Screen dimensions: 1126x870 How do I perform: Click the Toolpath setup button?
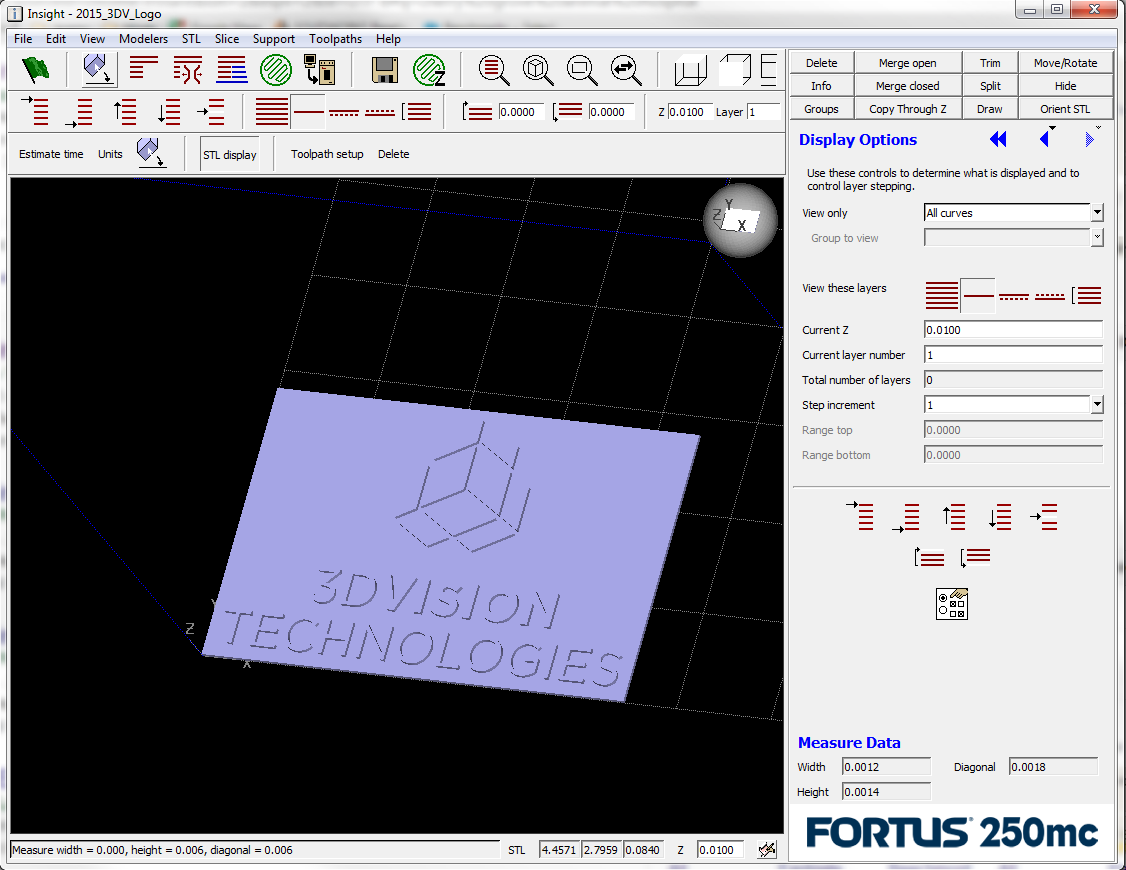coord(327,154)
